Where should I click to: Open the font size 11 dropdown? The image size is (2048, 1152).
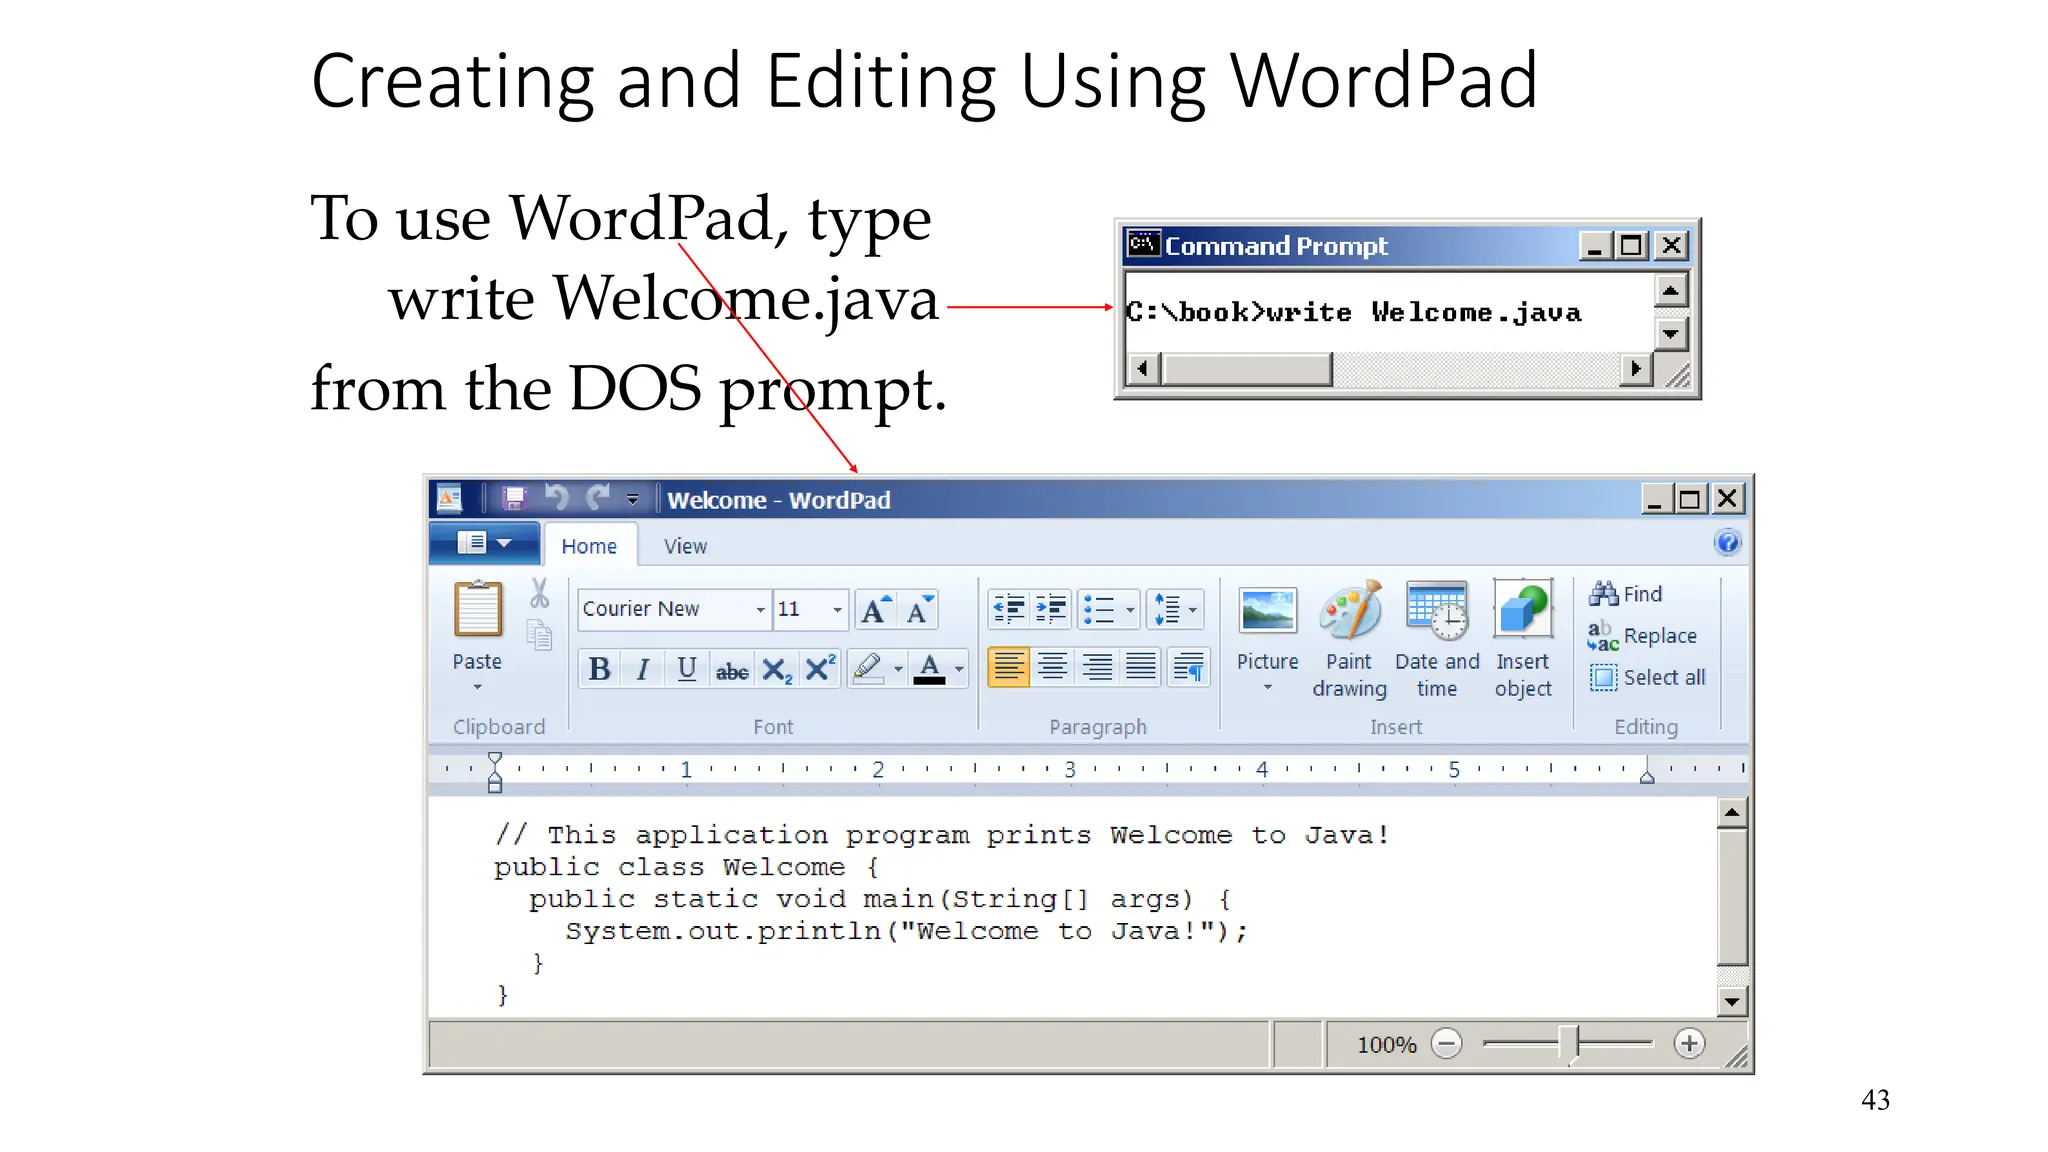(837, 609)
